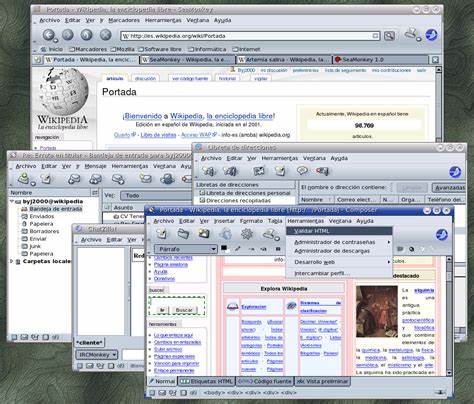Publish page globe icon in Composer
This screenshot has width=474, height=404.
click(225, 234)
